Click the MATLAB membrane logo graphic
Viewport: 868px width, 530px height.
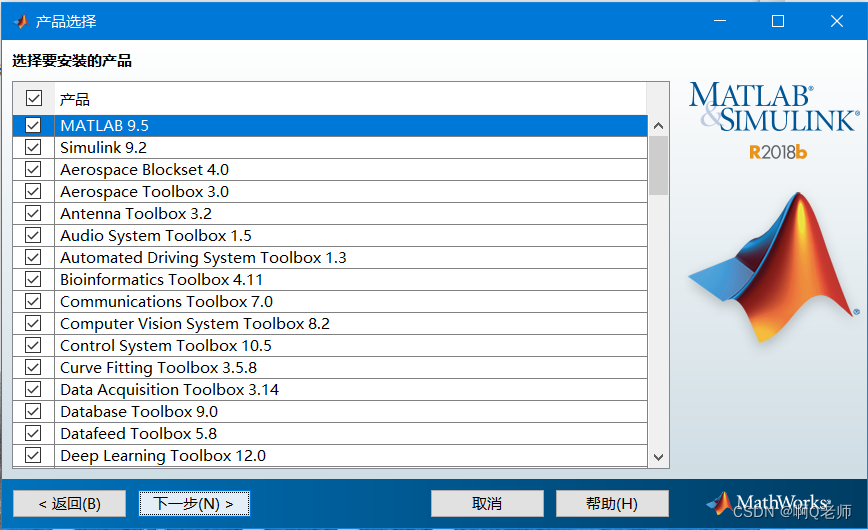(773, 271)
